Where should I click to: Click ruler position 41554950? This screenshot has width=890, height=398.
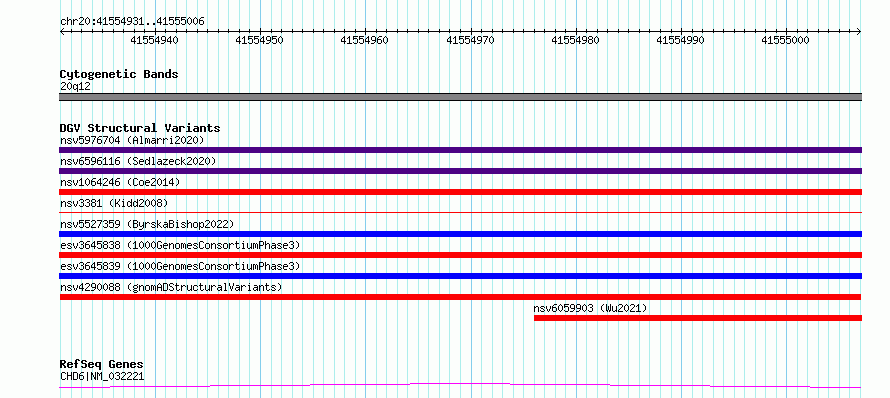pyautogui.click(x=259, y=40)
